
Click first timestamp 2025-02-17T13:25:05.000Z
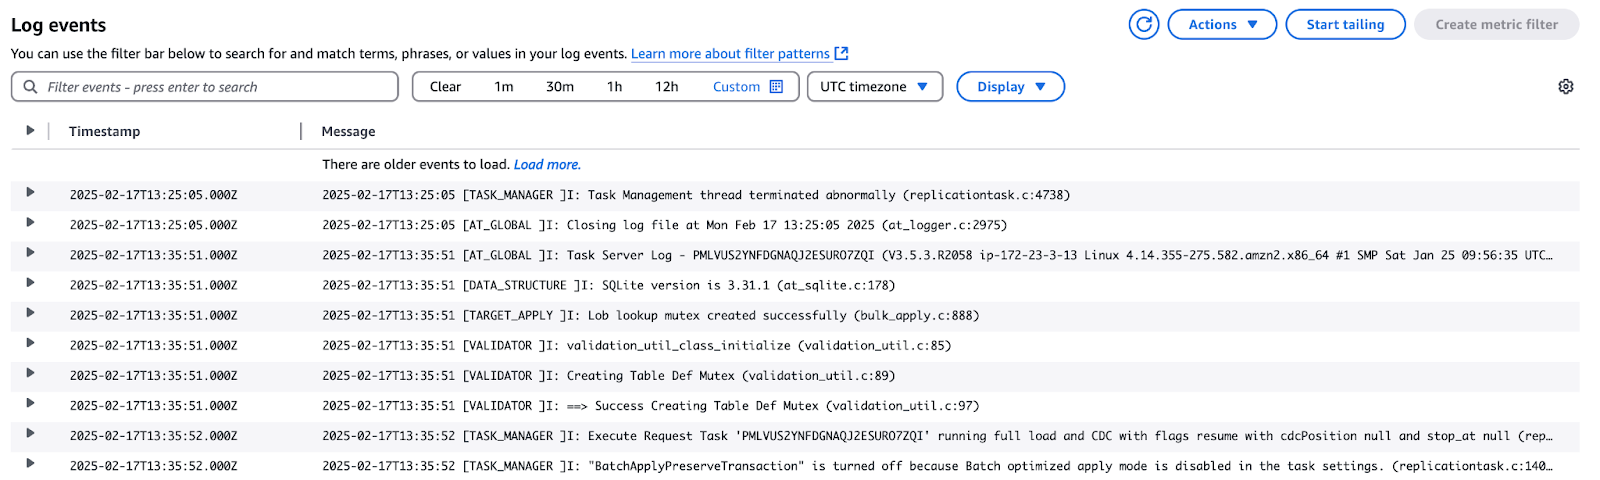click(153, 195)
